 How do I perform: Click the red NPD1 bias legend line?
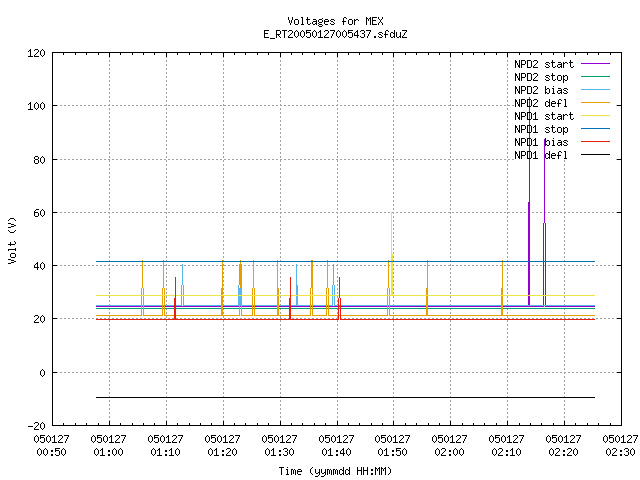tap(595, 142)
